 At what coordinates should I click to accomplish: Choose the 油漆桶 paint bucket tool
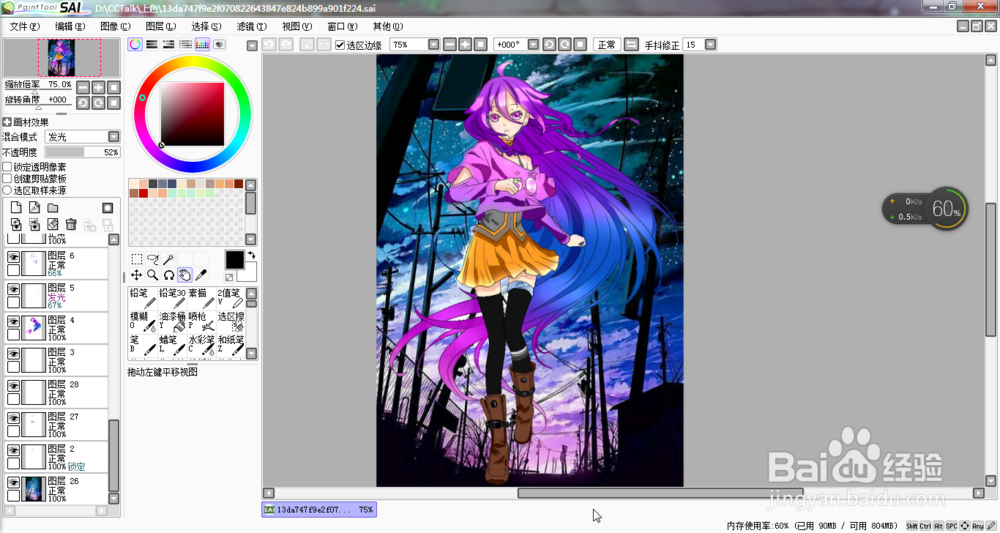(172, 321)
